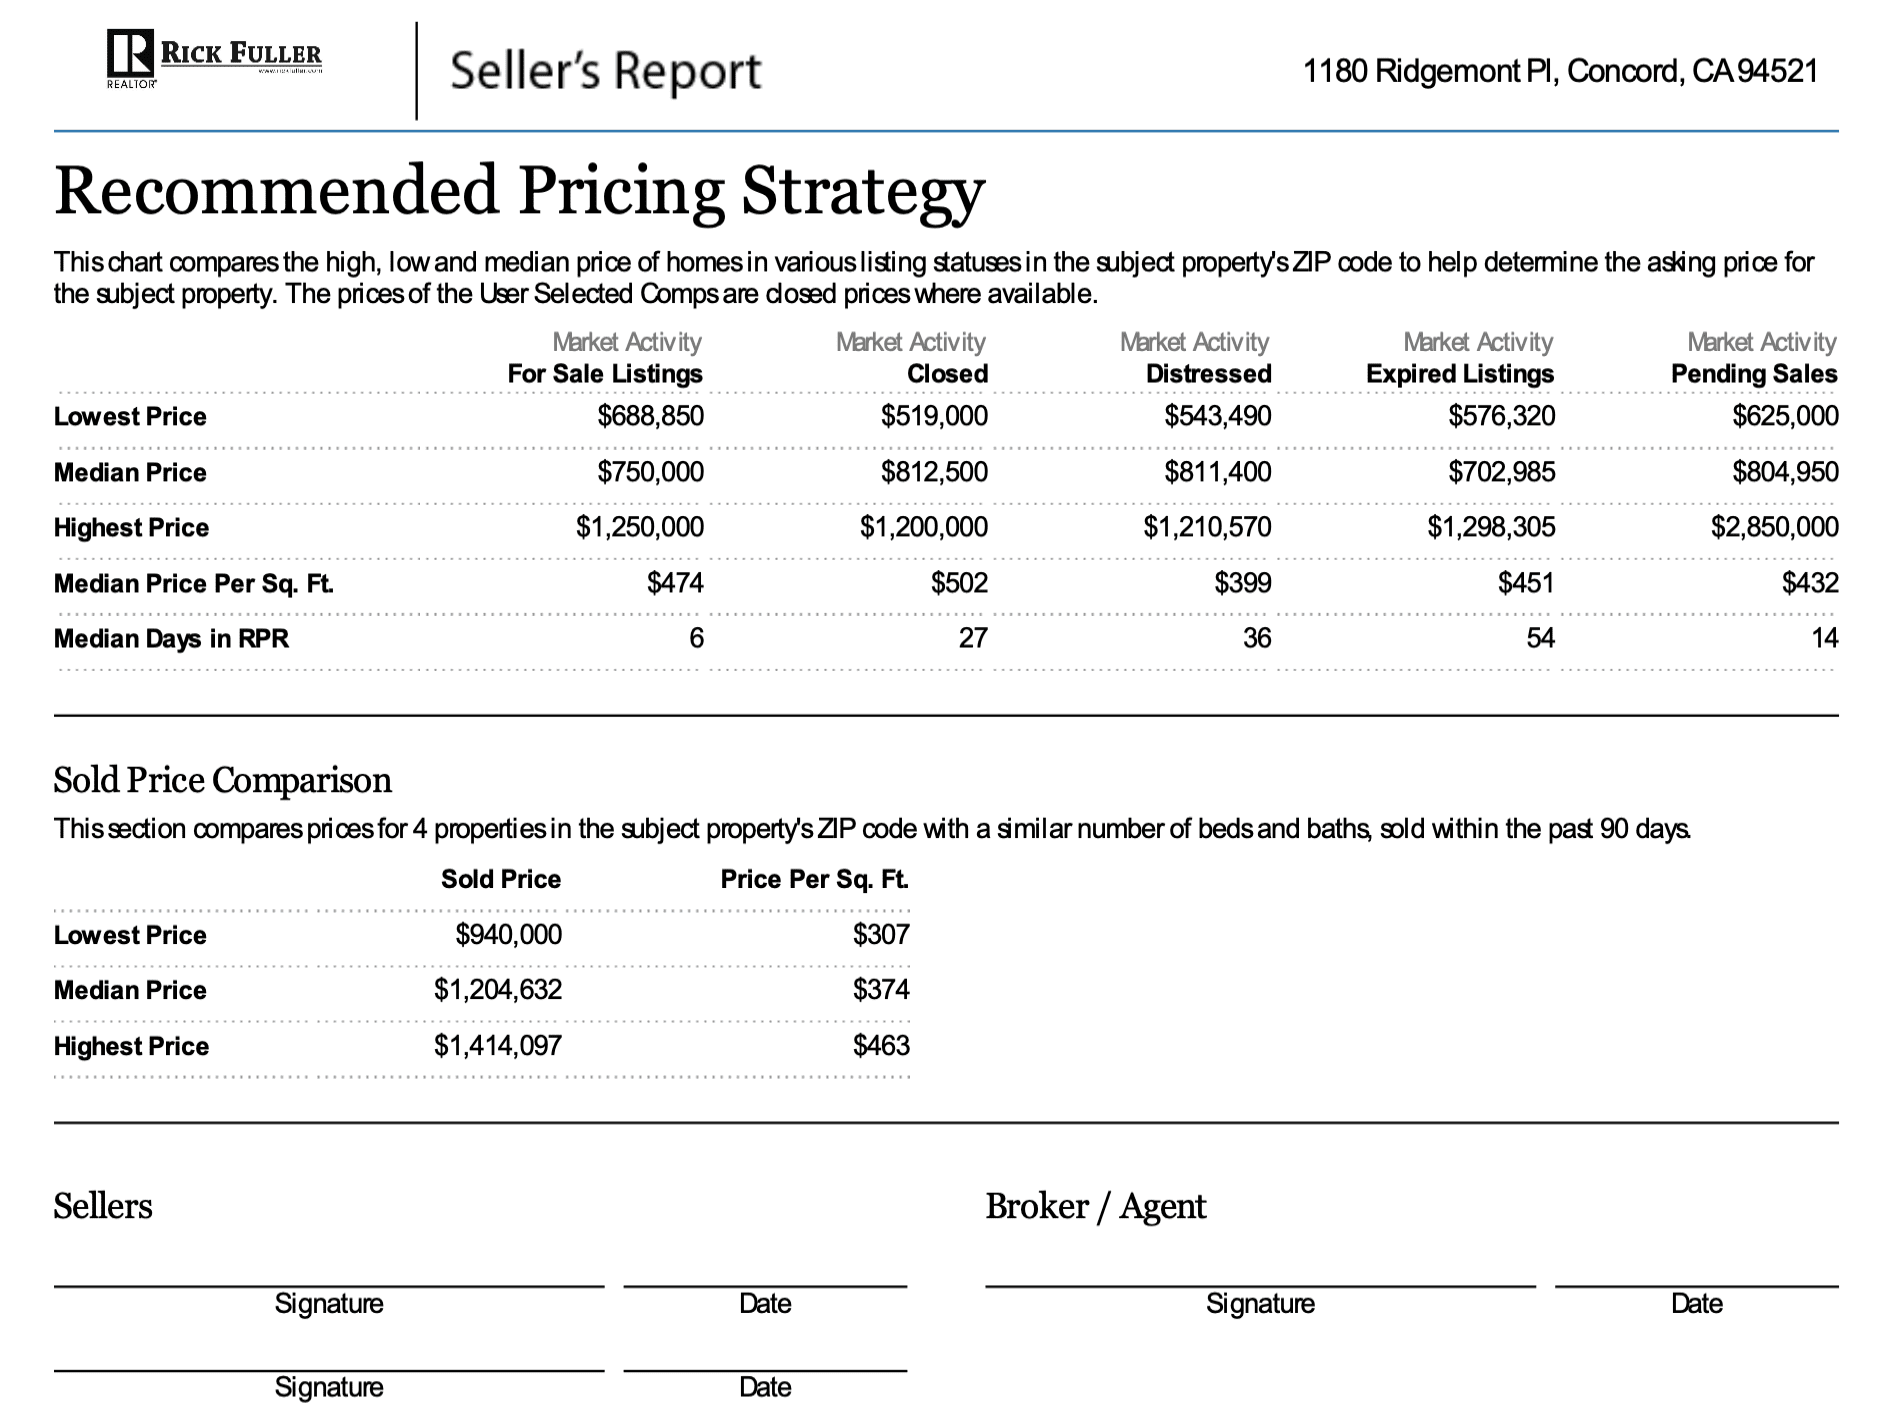Click the Closed market activity column header
Image resolution: width=1890 pixels, height=1416 pixels.
[x=947, y=374]
